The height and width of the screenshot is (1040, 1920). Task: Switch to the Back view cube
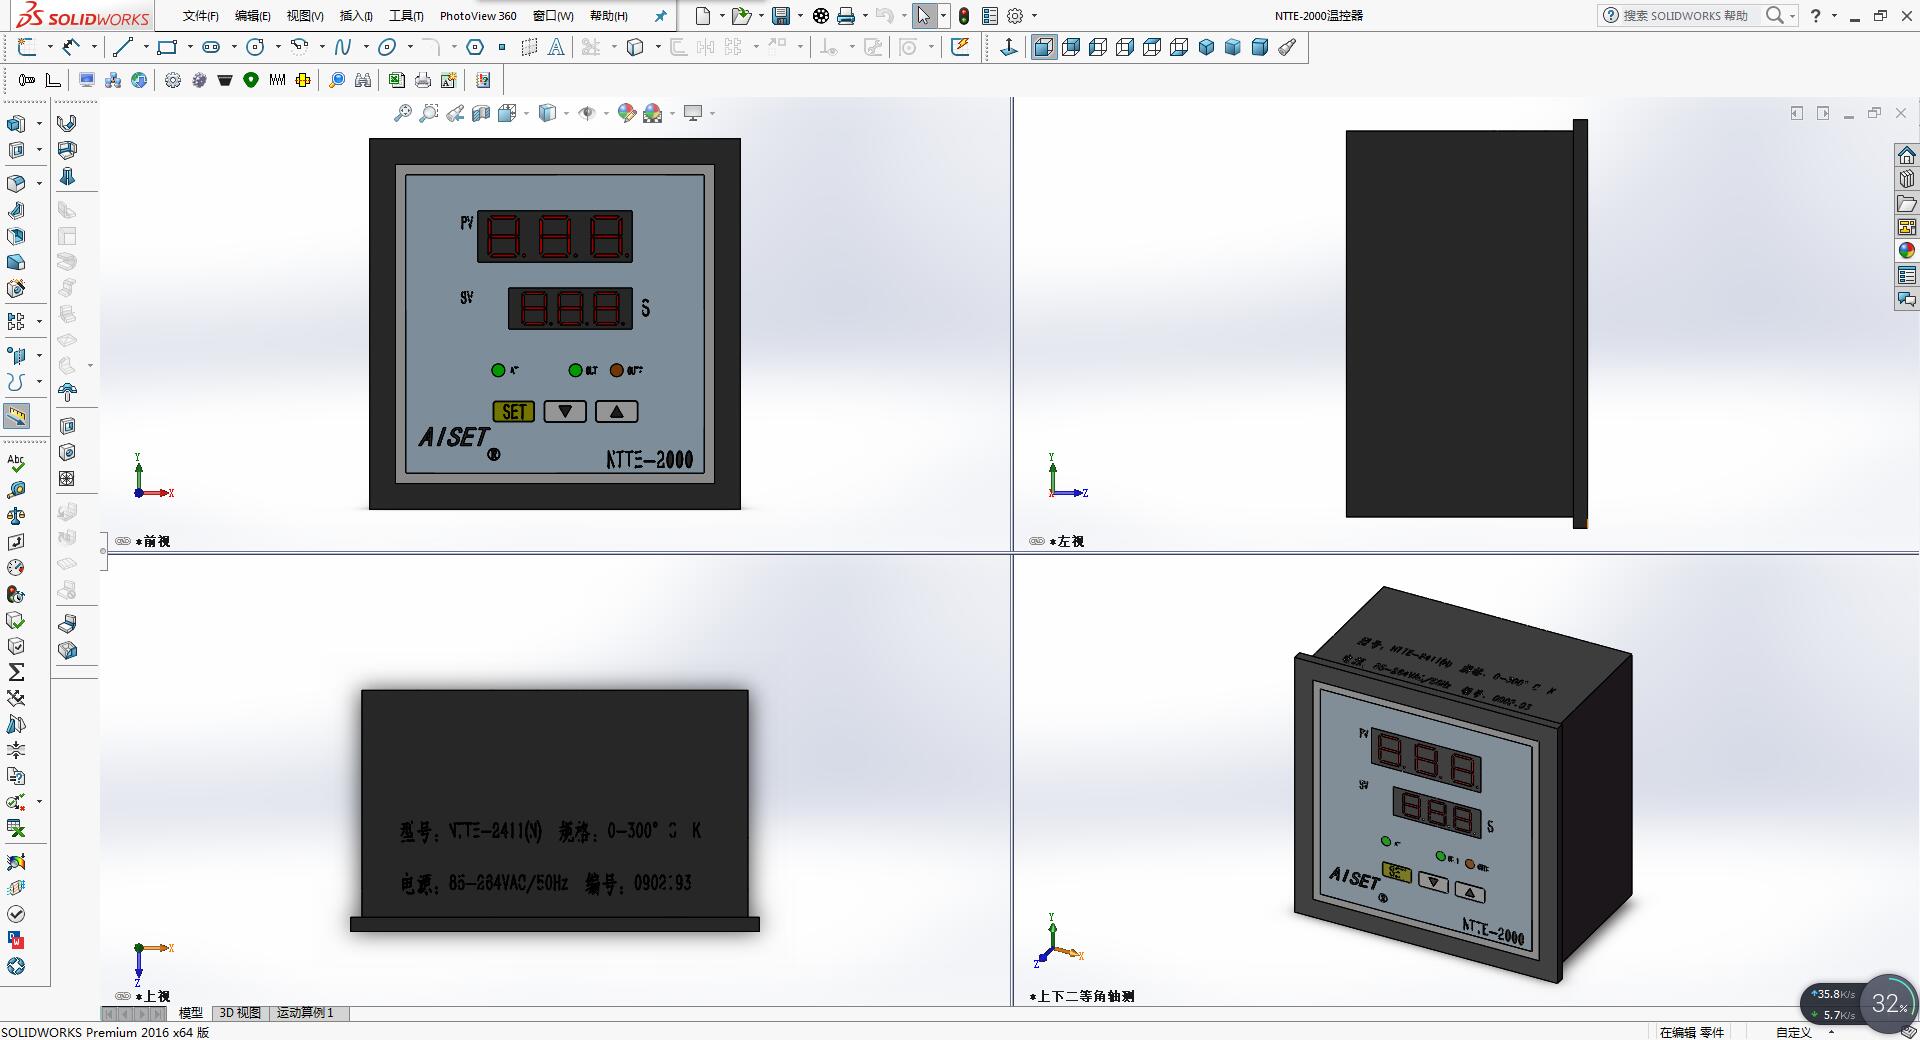(x=1071, y=46)
